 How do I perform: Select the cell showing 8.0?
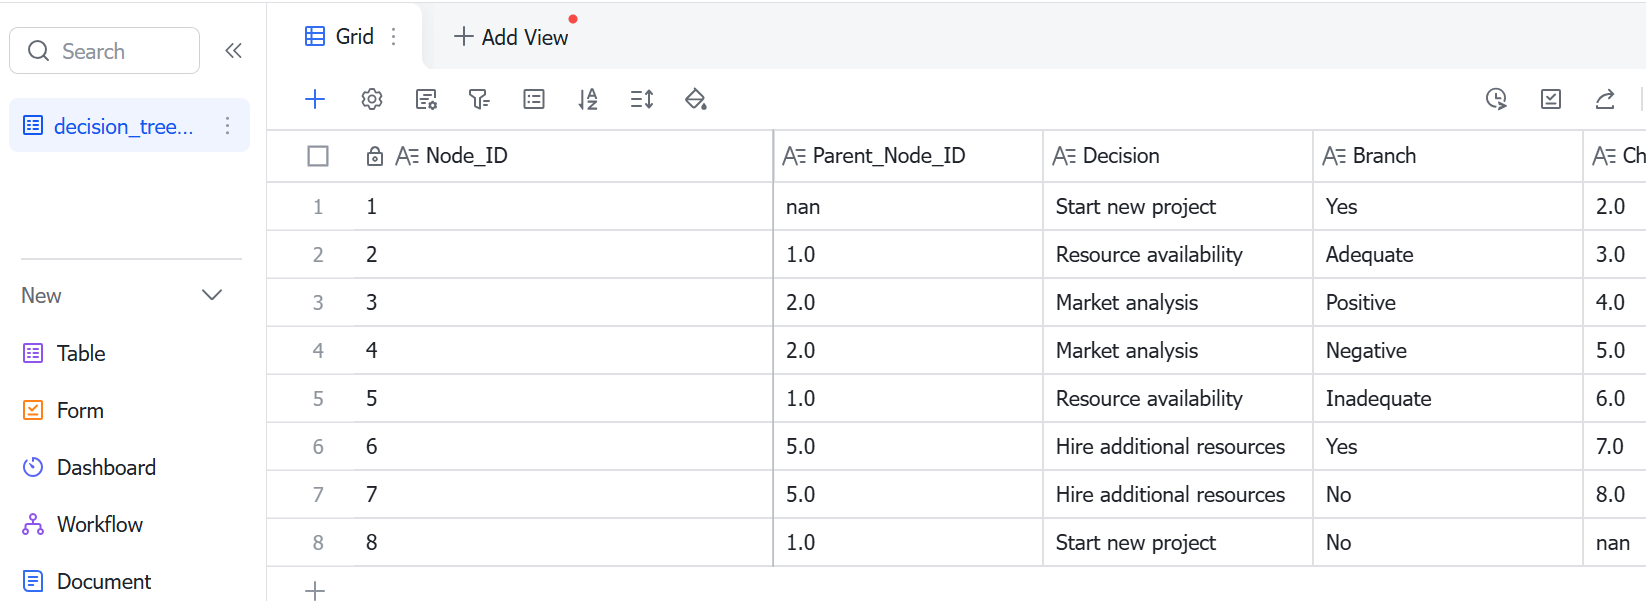(1615, 494)
